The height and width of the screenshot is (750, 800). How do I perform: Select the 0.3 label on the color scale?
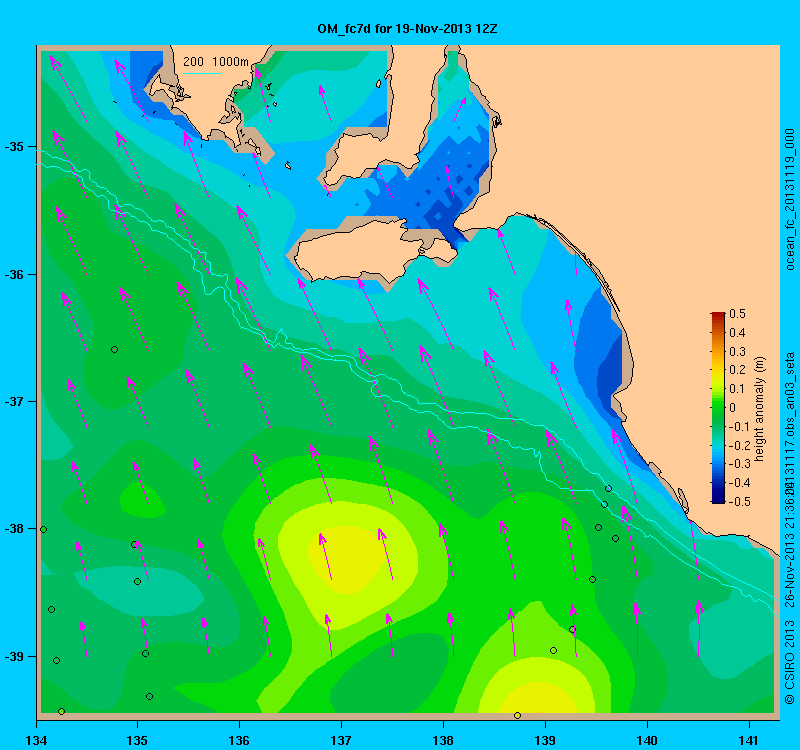tap(737, 352)
